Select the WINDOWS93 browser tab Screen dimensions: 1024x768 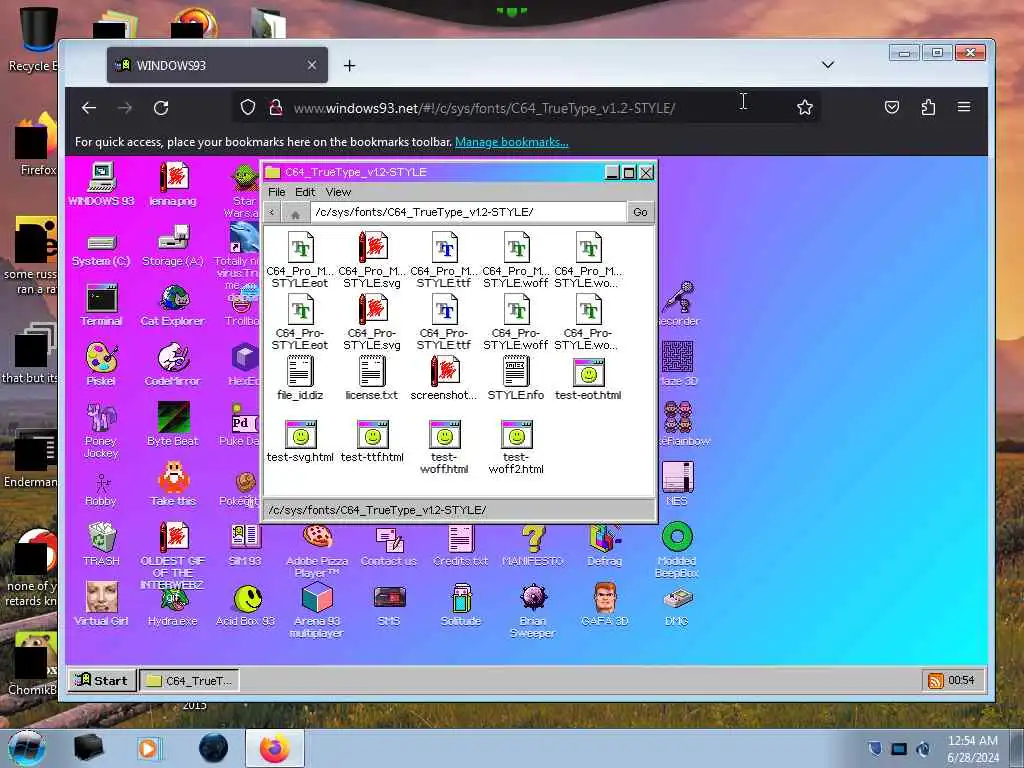217,65
